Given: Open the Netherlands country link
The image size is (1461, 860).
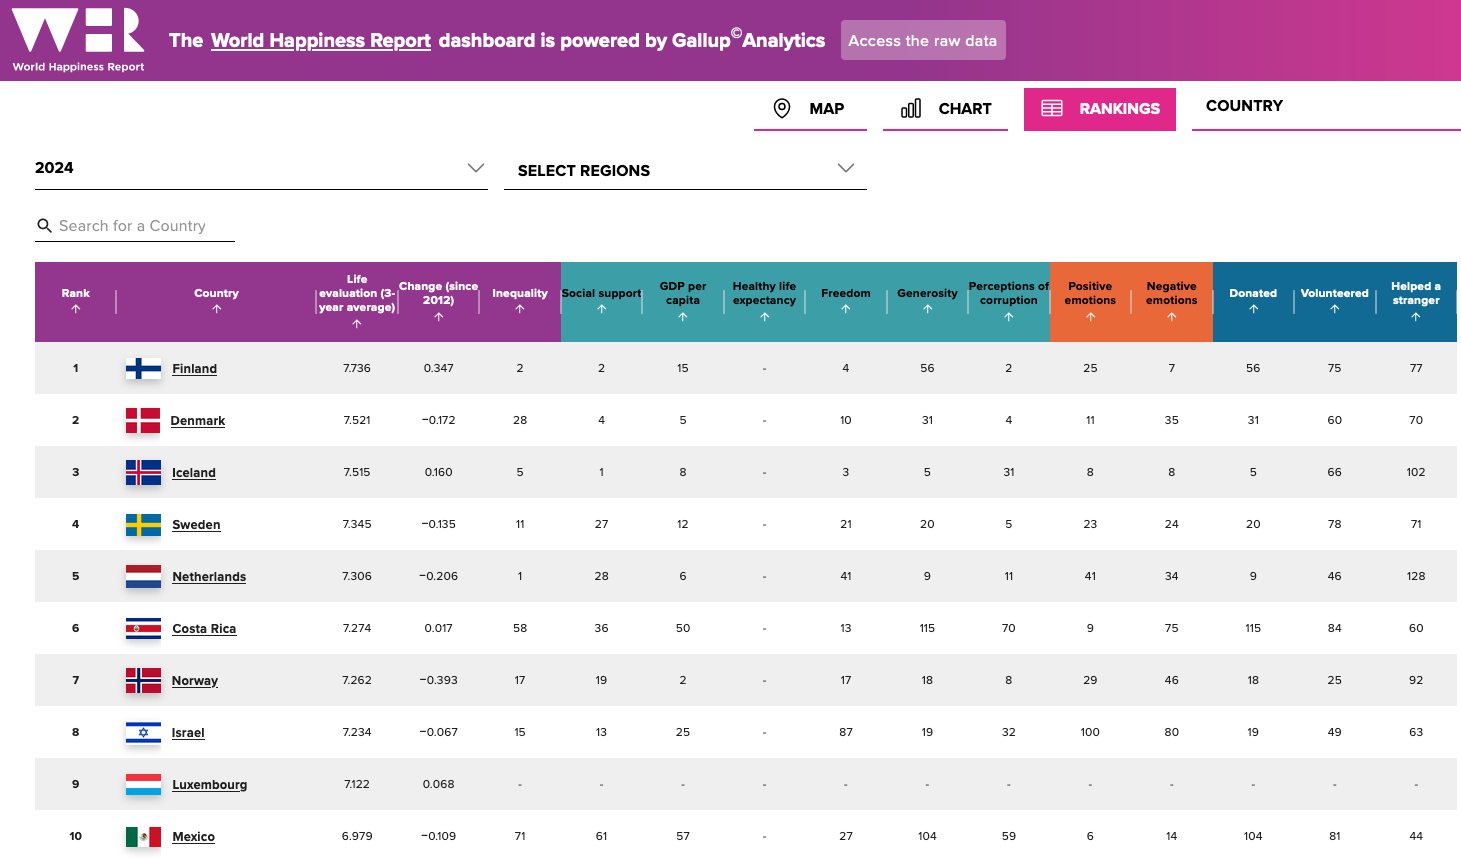Looking at the screenshot, I should pos(209,577).
